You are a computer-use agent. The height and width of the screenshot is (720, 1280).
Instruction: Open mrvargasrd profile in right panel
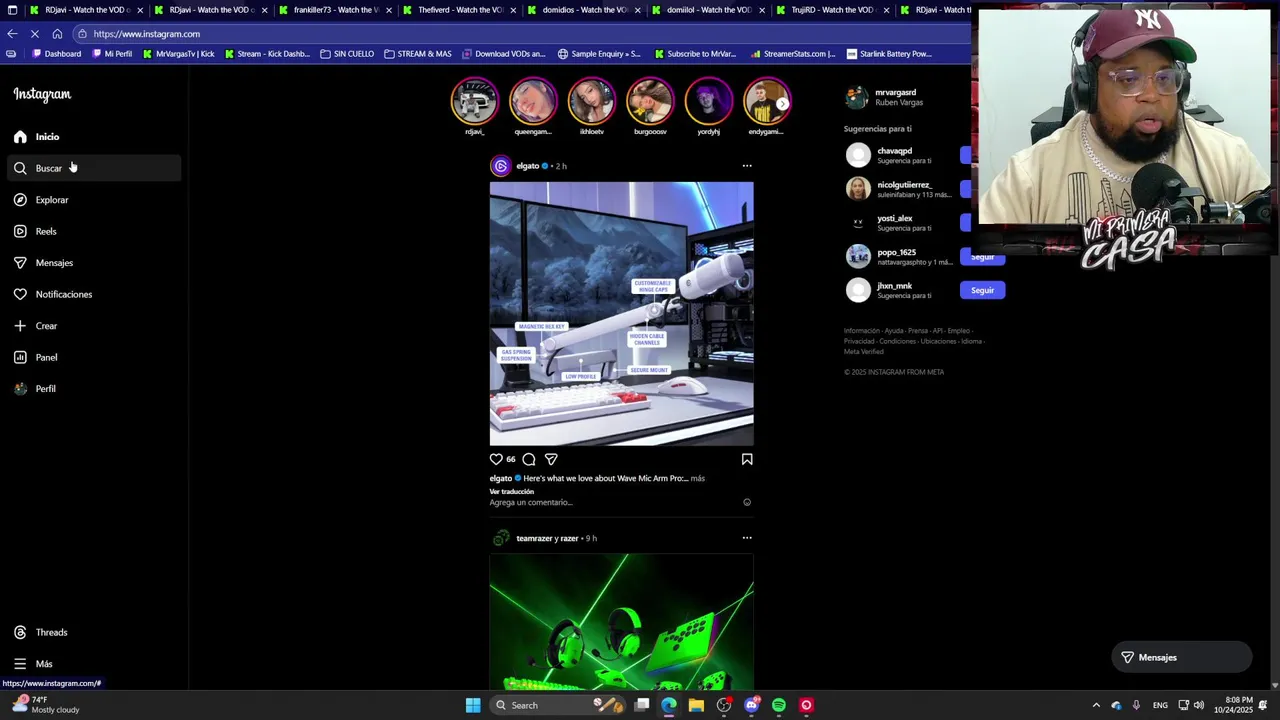895,92
